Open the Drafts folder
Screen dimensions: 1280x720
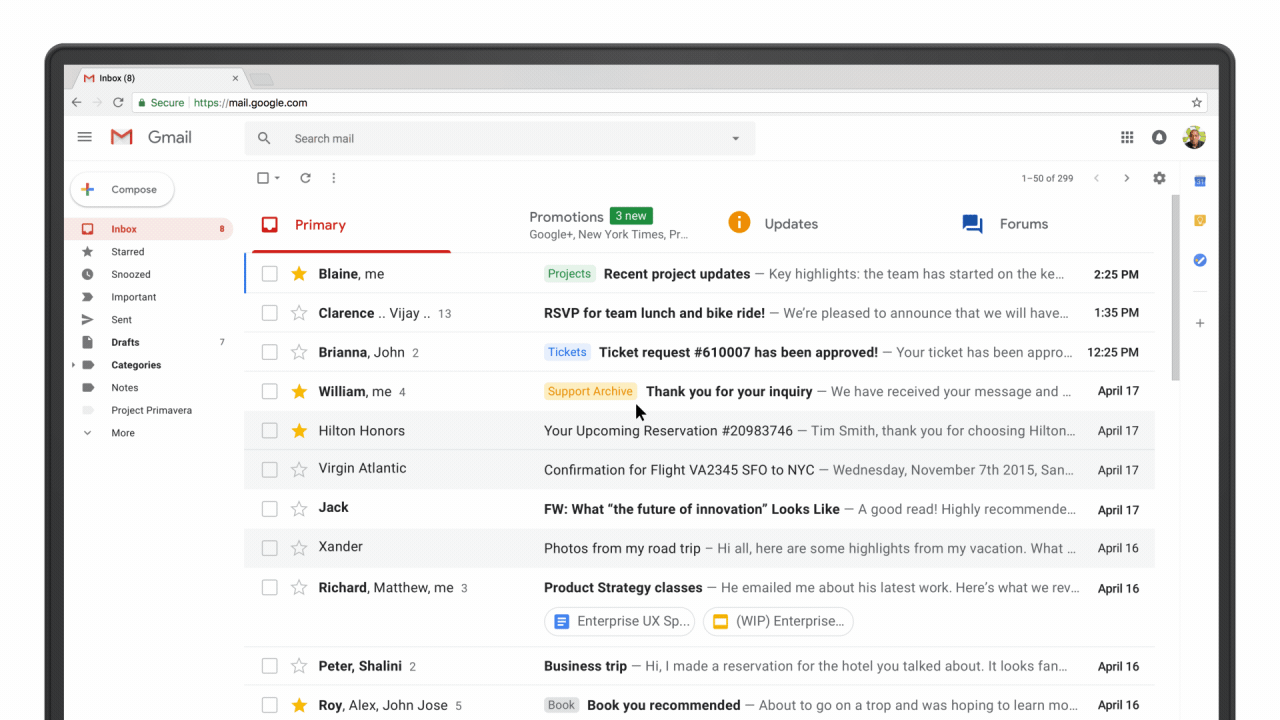coord(124,341)
